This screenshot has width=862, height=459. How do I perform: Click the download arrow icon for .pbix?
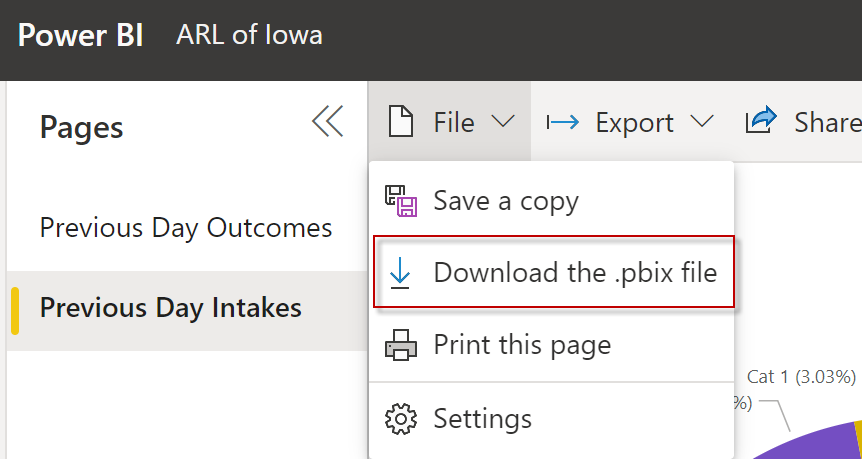400,273
